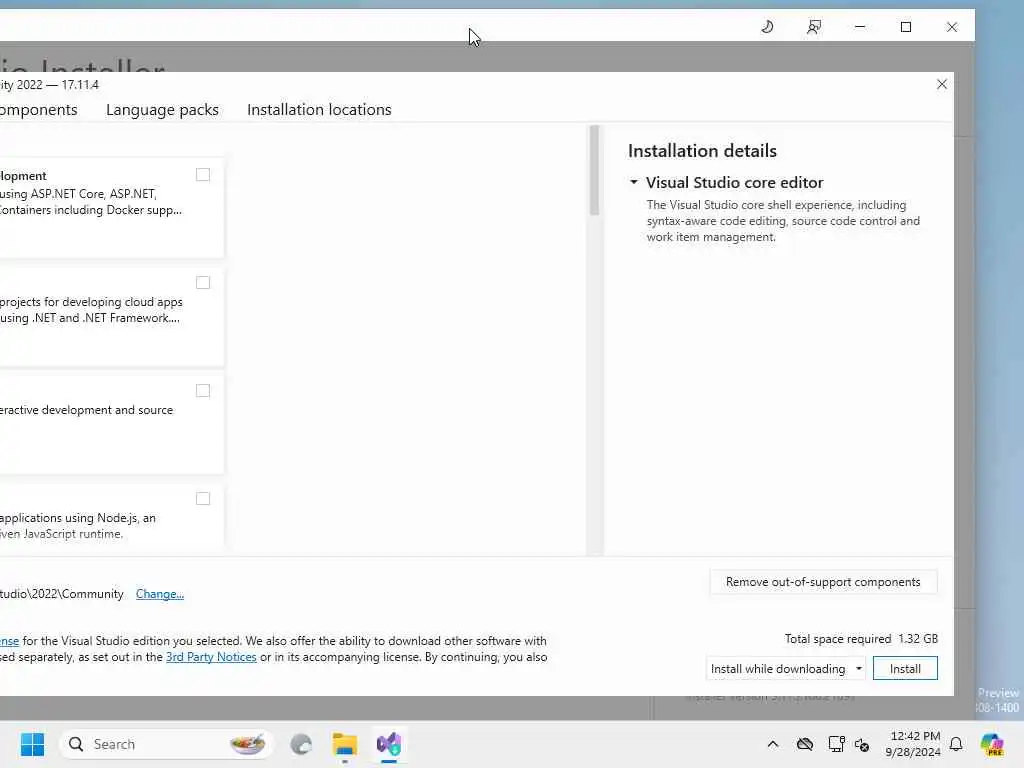
Task: Click the taskbar Search box
Action: coord(167,744)
